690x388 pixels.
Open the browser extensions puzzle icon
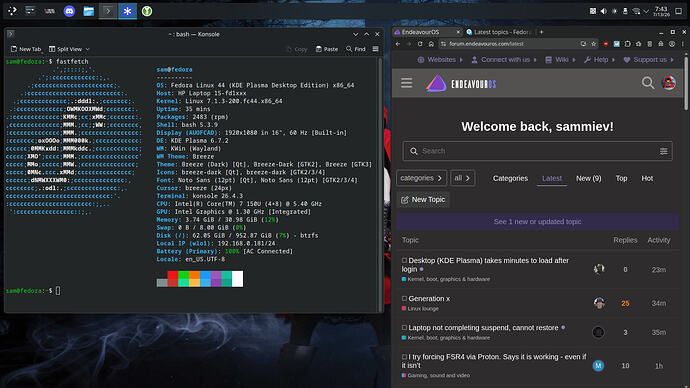[x=628, y=44]
